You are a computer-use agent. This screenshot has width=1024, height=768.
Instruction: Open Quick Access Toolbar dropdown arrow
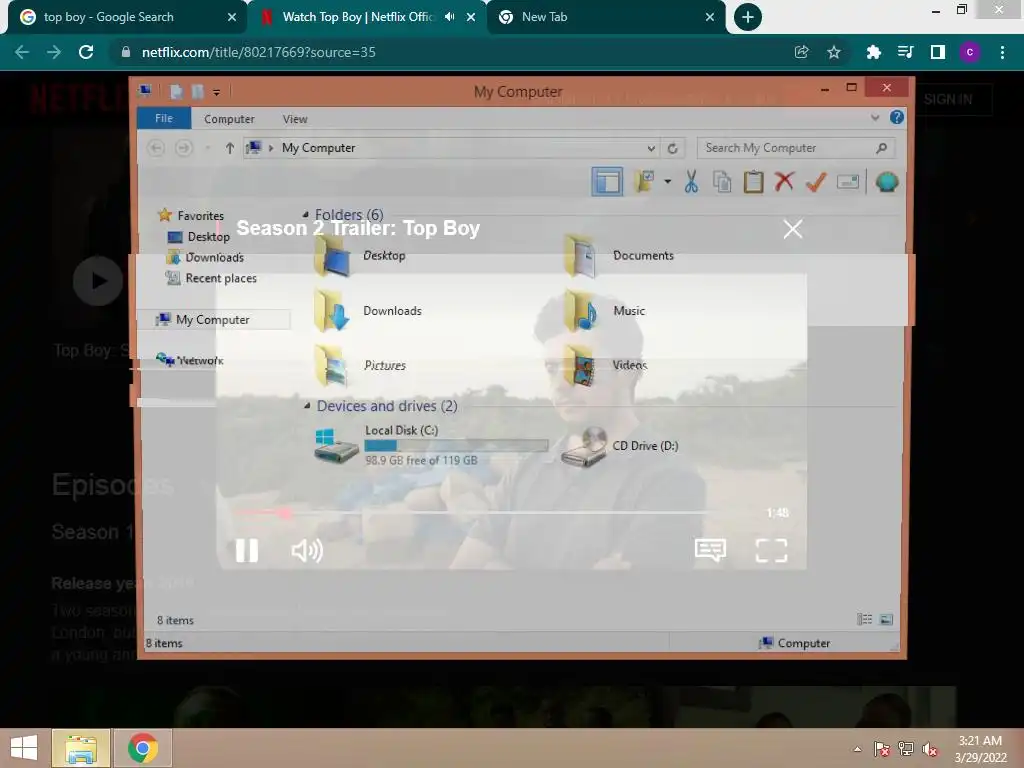click(x=216, y=92)
